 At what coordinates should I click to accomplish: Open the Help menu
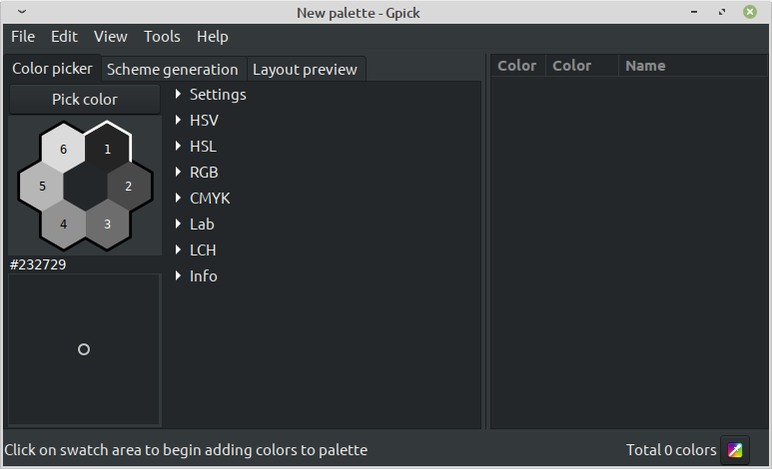(213, 36)
